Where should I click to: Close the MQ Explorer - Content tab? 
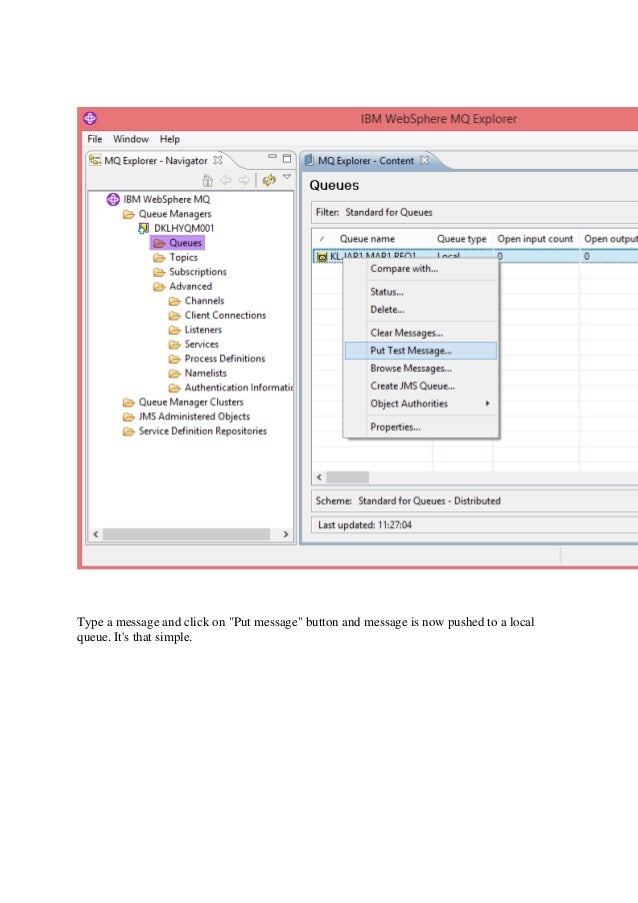click(x=424, y=160)
